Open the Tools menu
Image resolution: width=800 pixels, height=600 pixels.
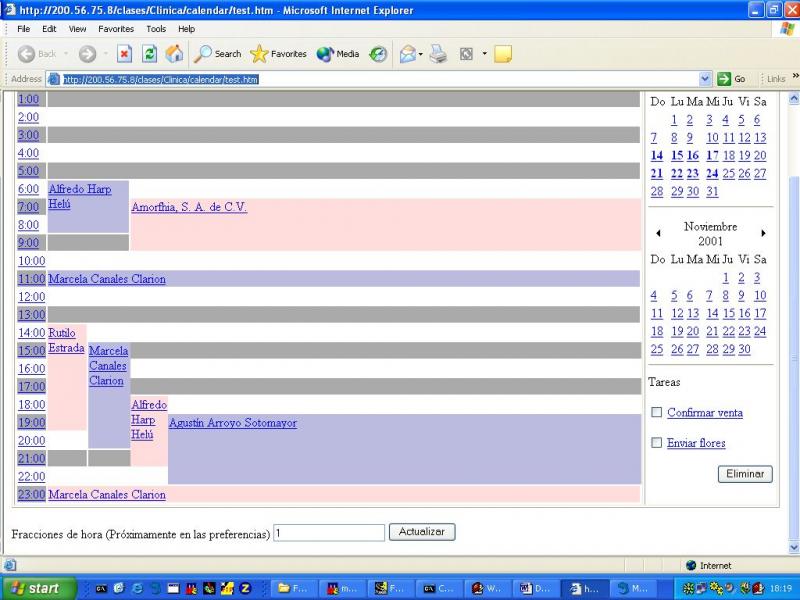(157, 29)
